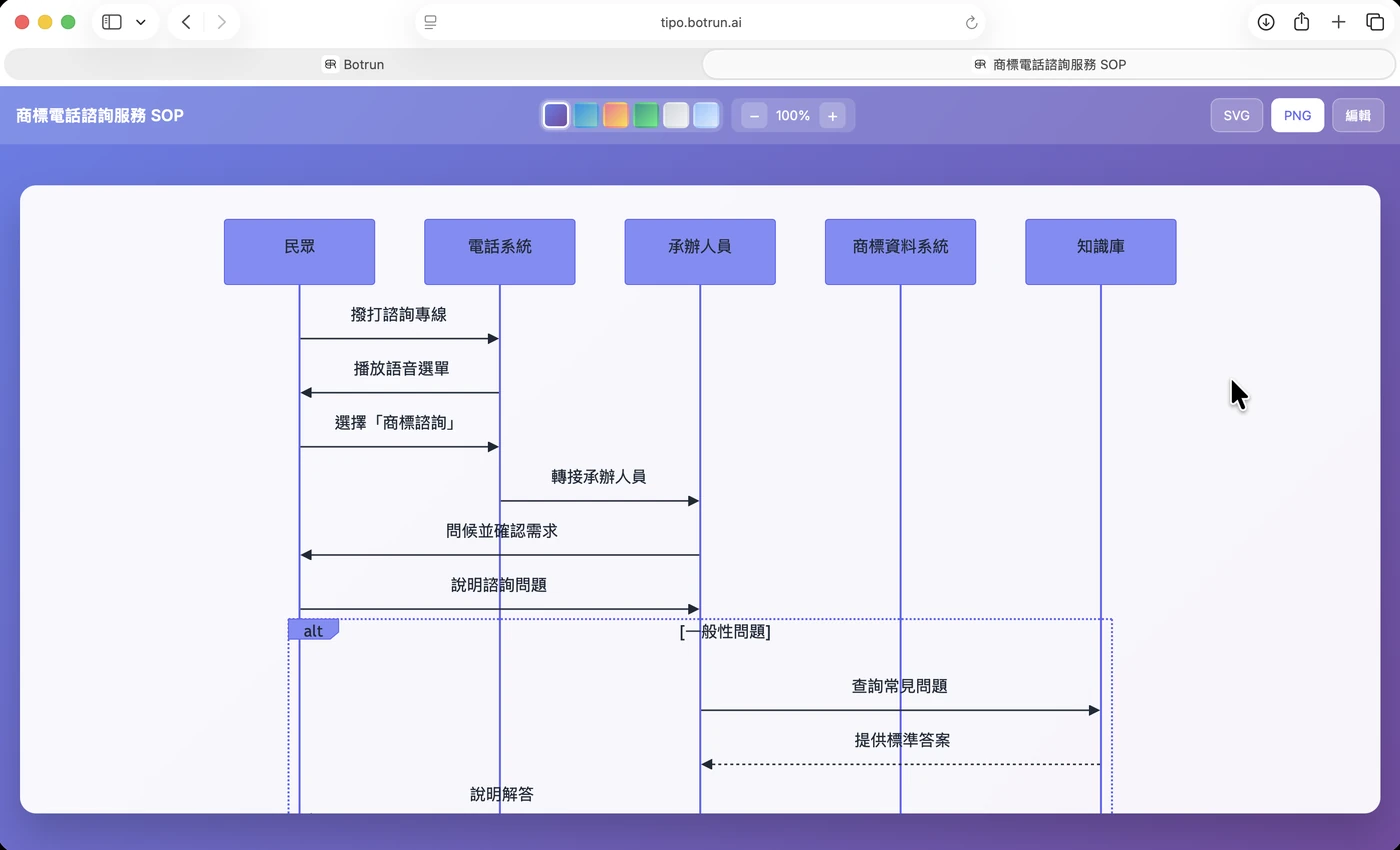Export the diagram as SVG
This screenshot has width=1400, height=850.
coord(1237,115)
